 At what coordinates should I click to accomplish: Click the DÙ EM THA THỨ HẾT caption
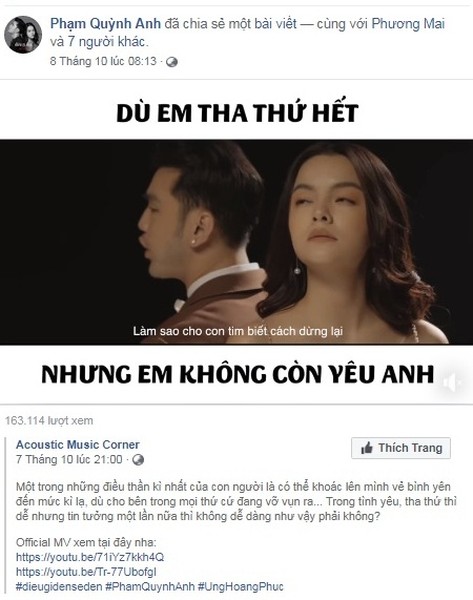coord(237,113)
